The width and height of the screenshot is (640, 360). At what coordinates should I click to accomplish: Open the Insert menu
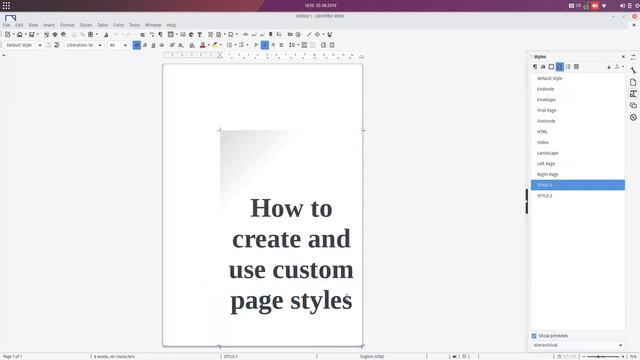pos(49,25)
